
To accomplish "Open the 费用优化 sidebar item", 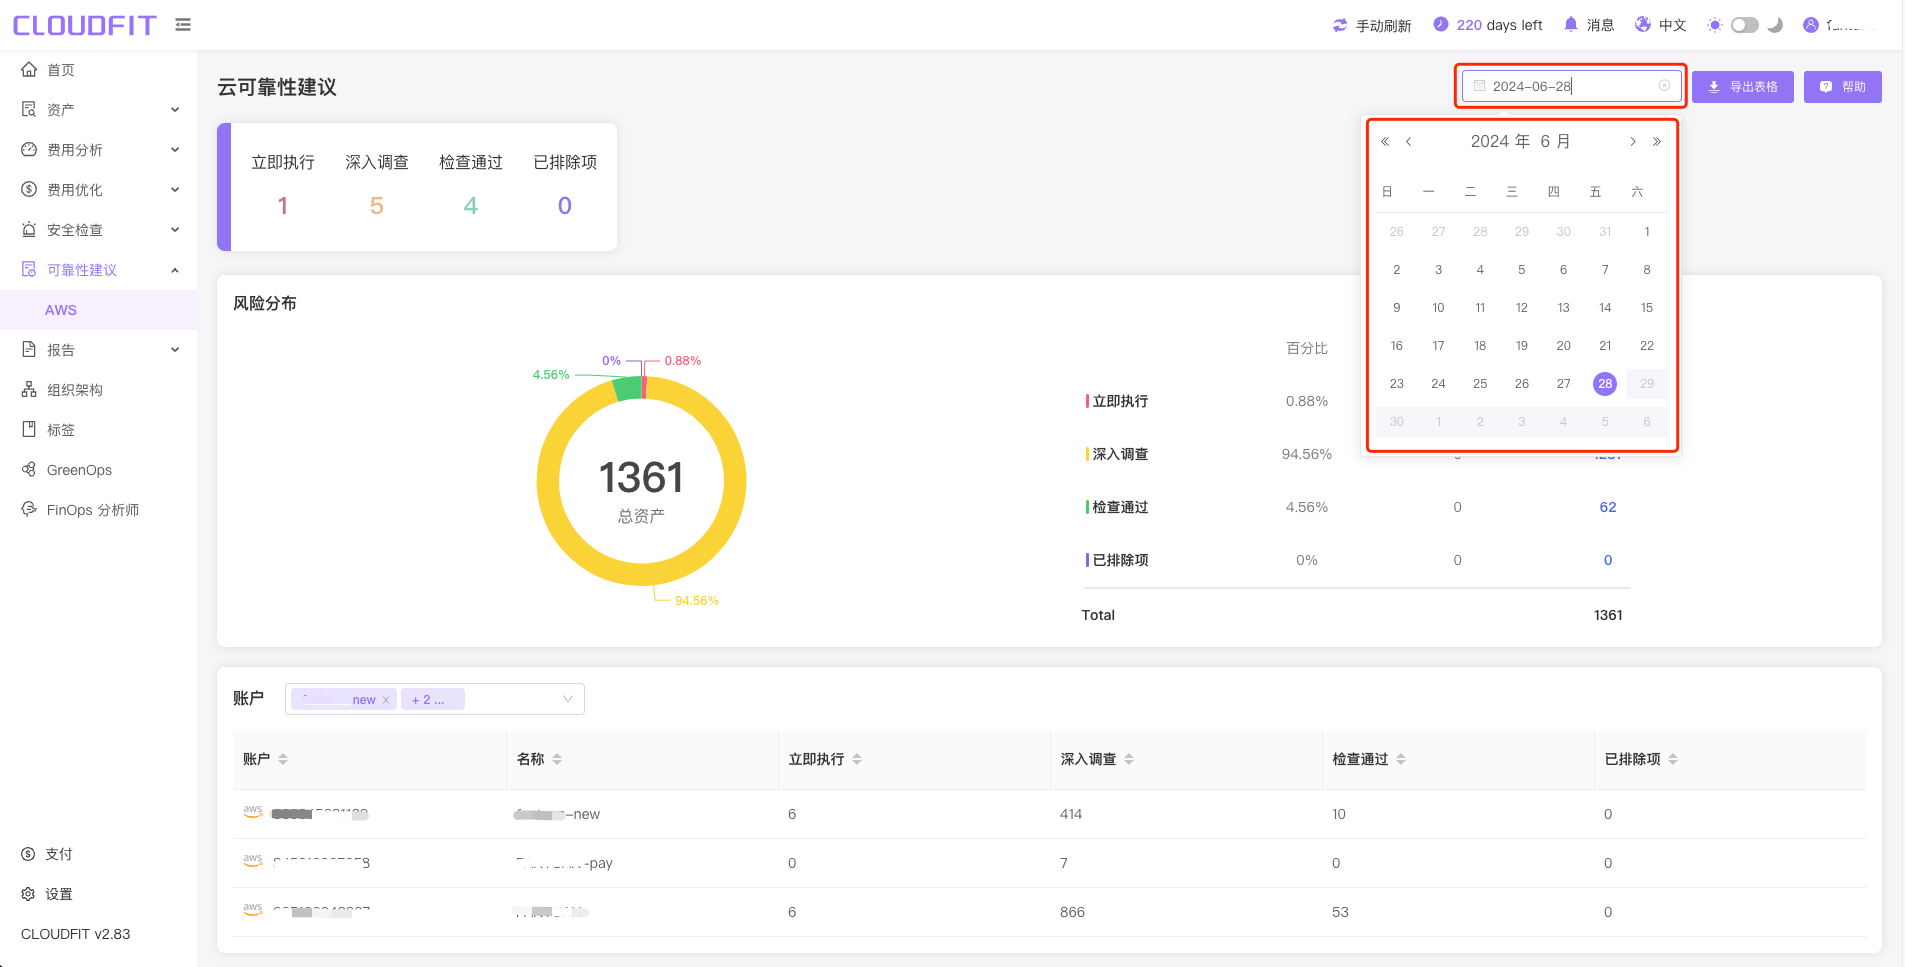I will click(98, 190).
